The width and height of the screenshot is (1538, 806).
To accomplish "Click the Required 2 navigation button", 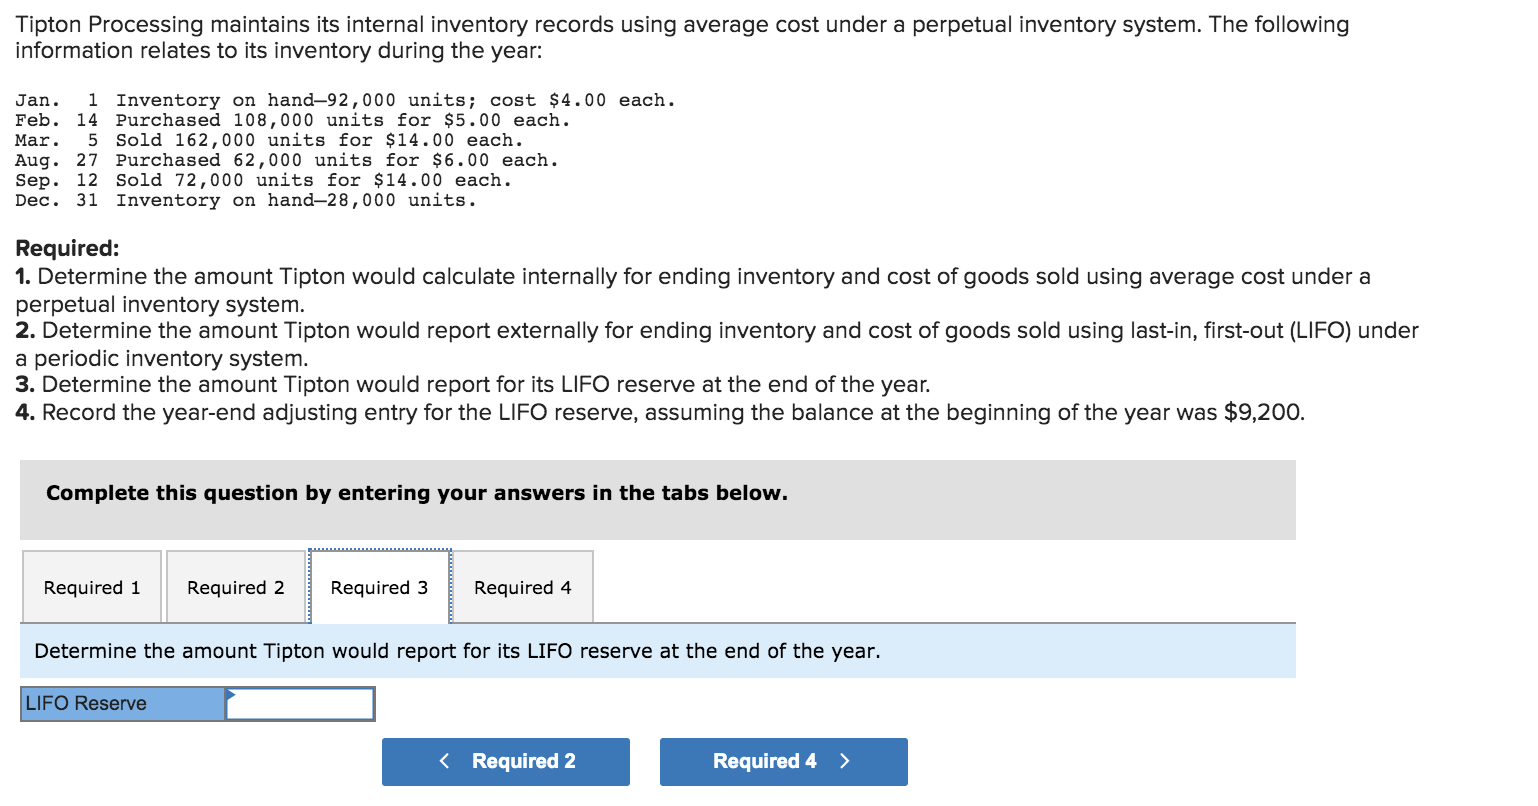I will pyautogui.click(x=505, y=761).
